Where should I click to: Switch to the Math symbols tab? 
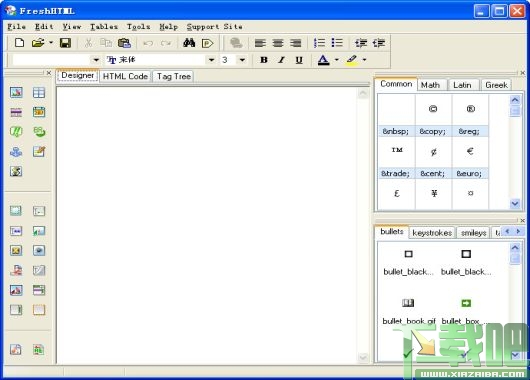tap(430, 85)
